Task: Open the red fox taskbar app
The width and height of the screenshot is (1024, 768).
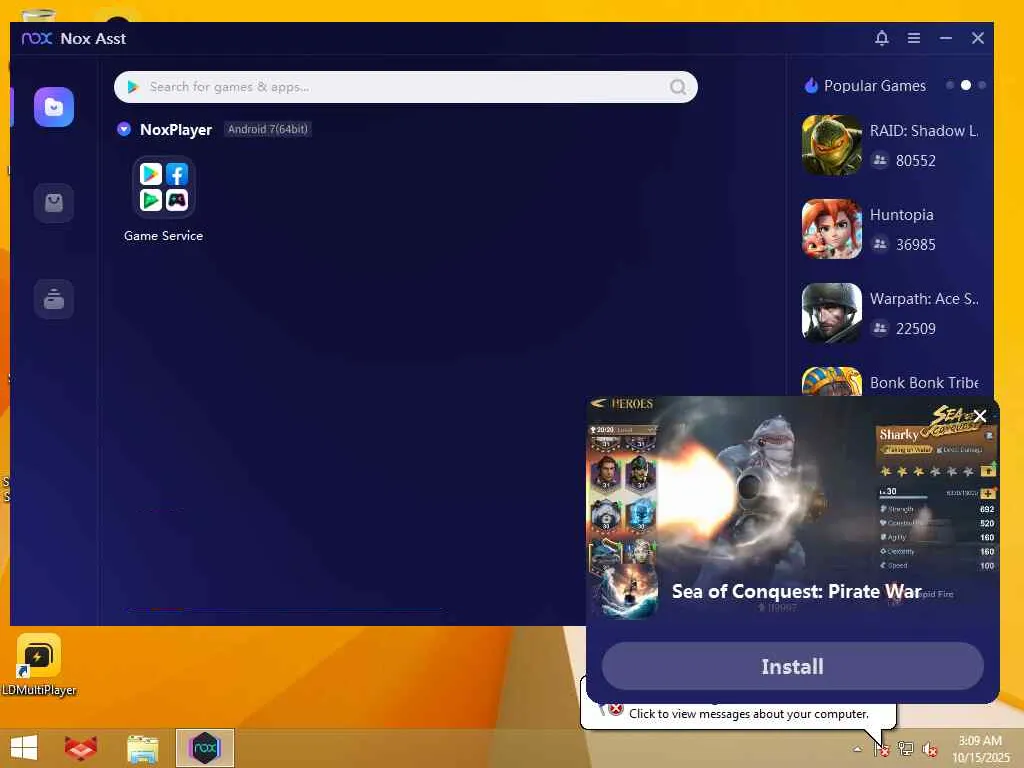Action: click(x=81, y=748)
